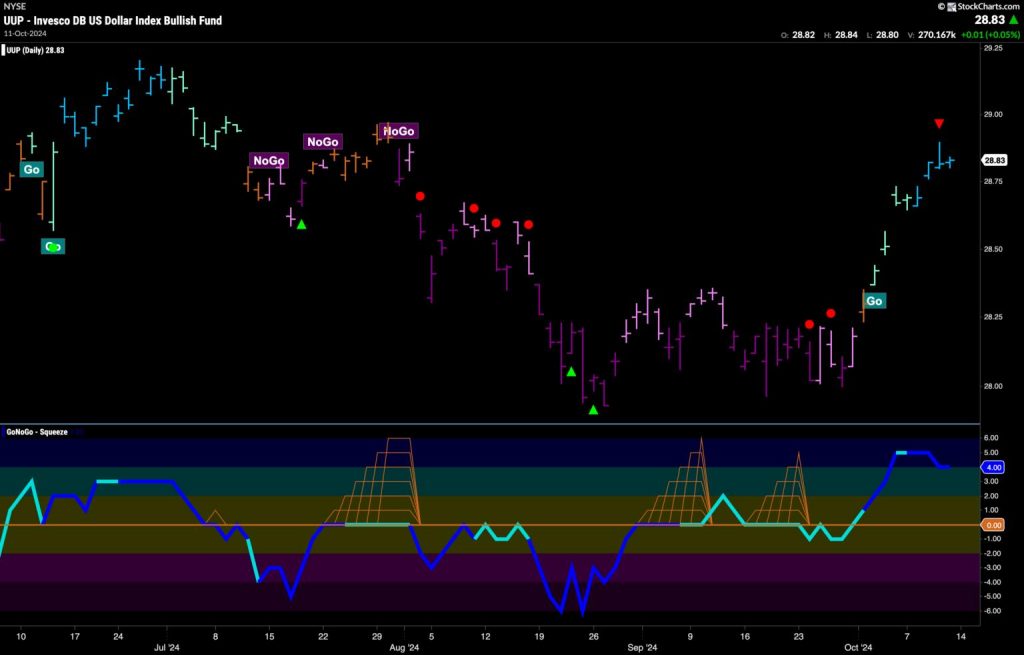
Task: Click the green up arrow beside 28.83 header price
Action: pyautogui.click(x=1014, y=20)
